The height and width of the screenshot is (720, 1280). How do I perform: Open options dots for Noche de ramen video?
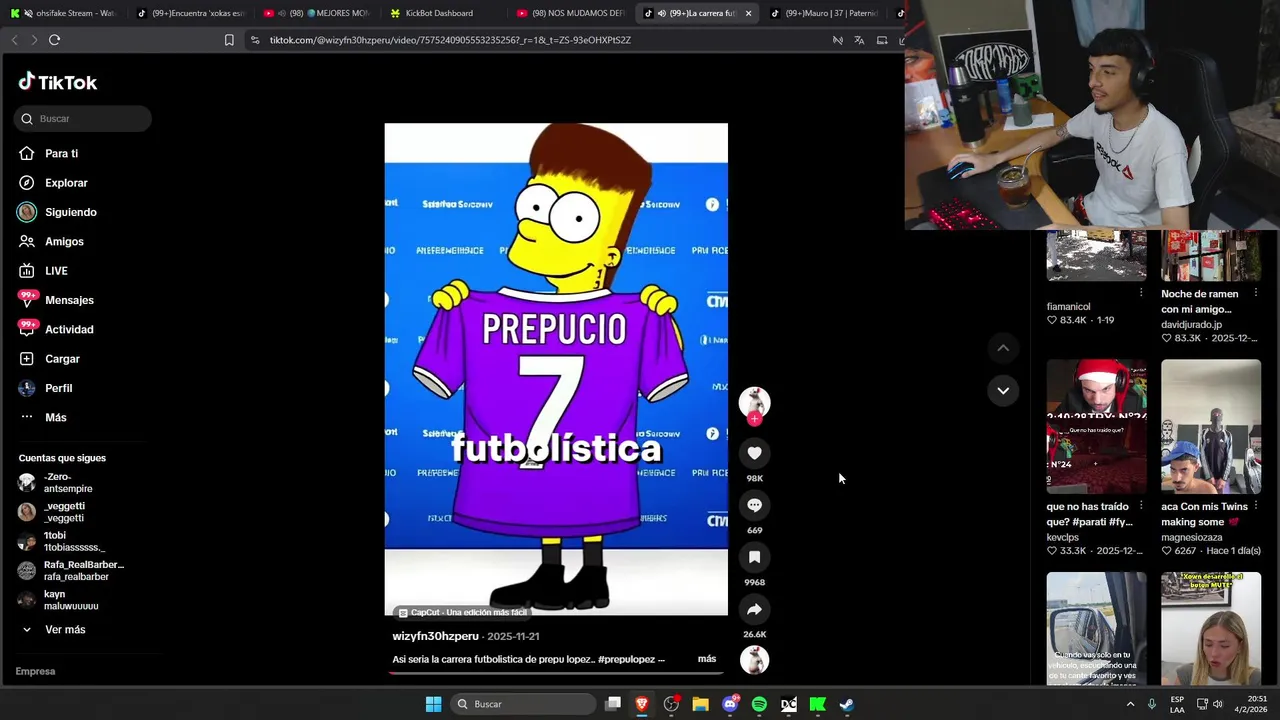tap(1255, 293)
